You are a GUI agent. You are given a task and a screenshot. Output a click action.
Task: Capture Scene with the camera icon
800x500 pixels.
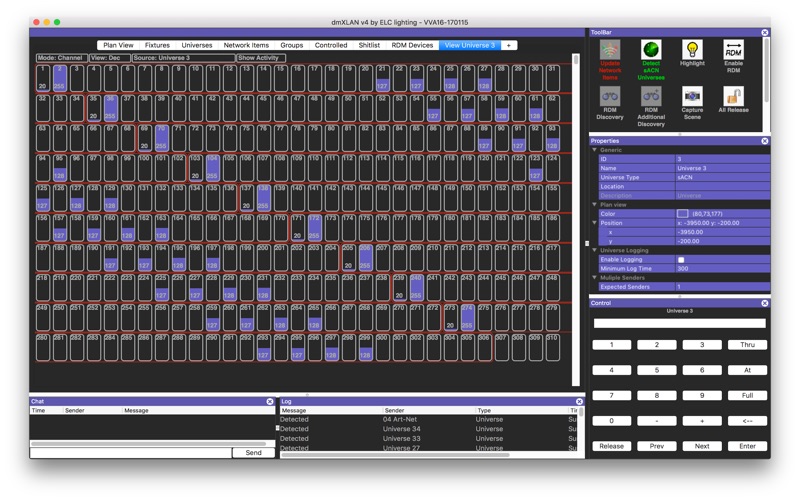pos(692,97)
